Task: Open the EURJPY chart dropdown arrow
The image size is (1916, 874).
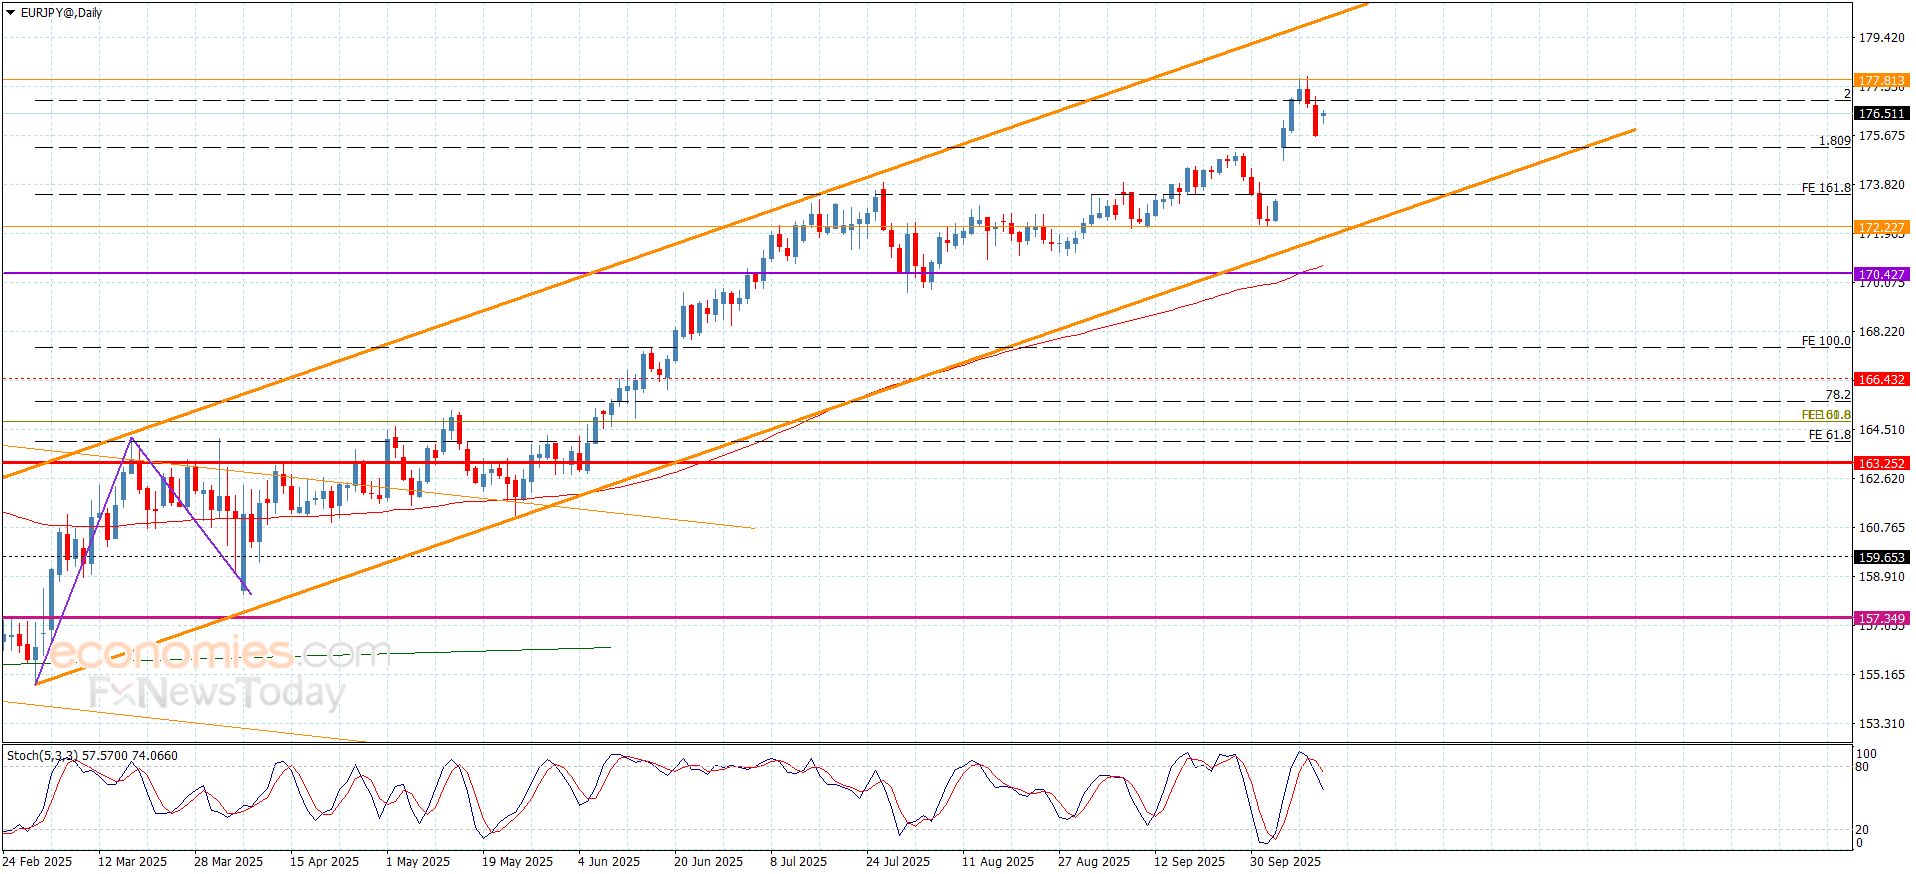Action: click(11, 13)
